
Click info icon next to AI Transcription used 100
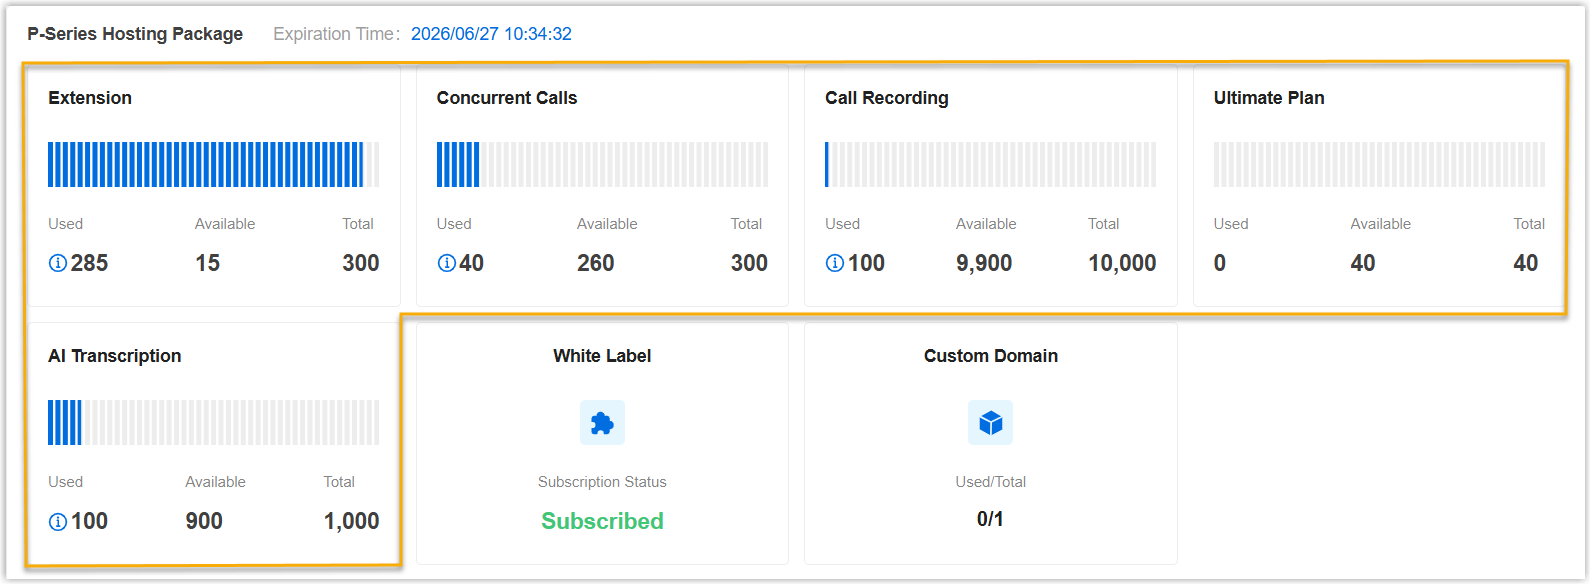click(58, 522)
